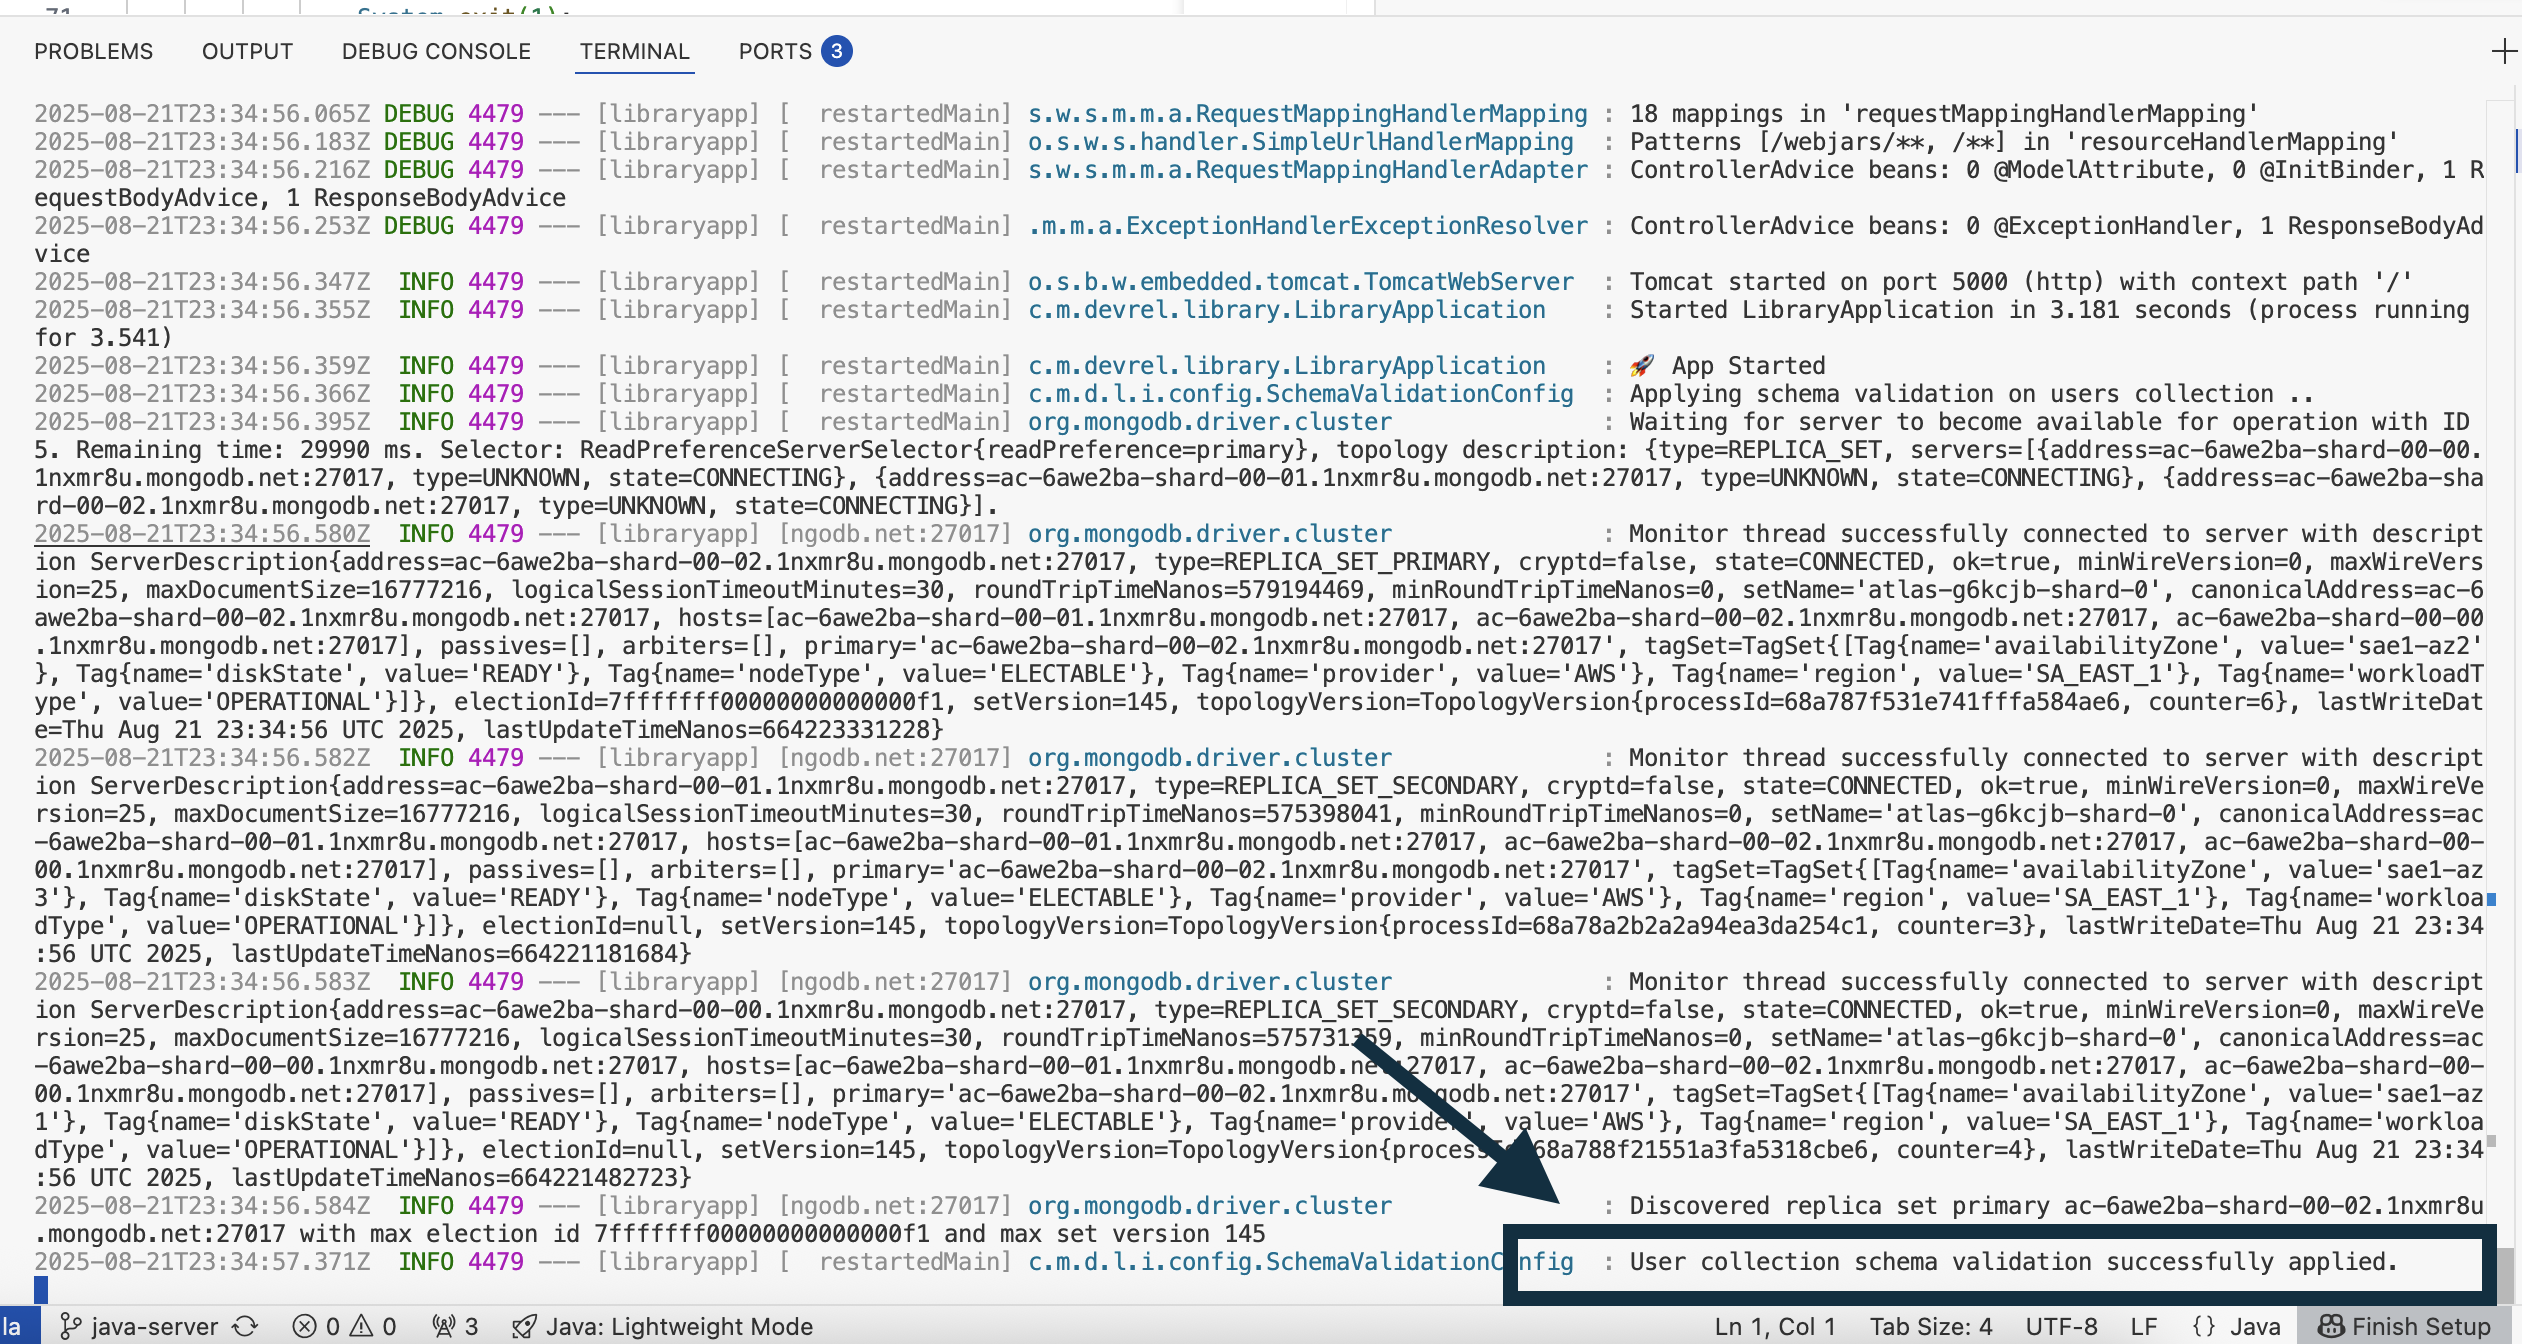Select the TERMINAL tab
The image size is (2522, 1344).
[635, 51]
